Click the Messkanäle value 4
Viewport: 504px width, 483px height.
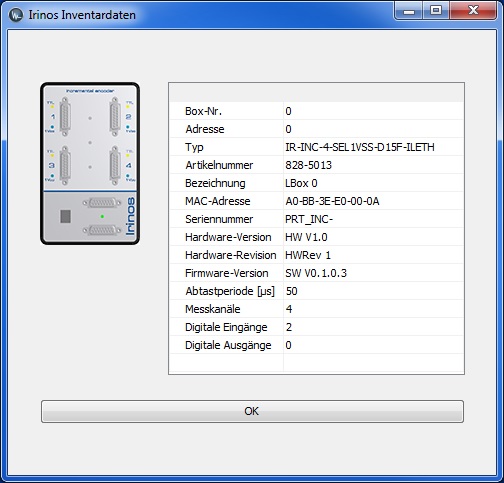[x=289, y=309]
